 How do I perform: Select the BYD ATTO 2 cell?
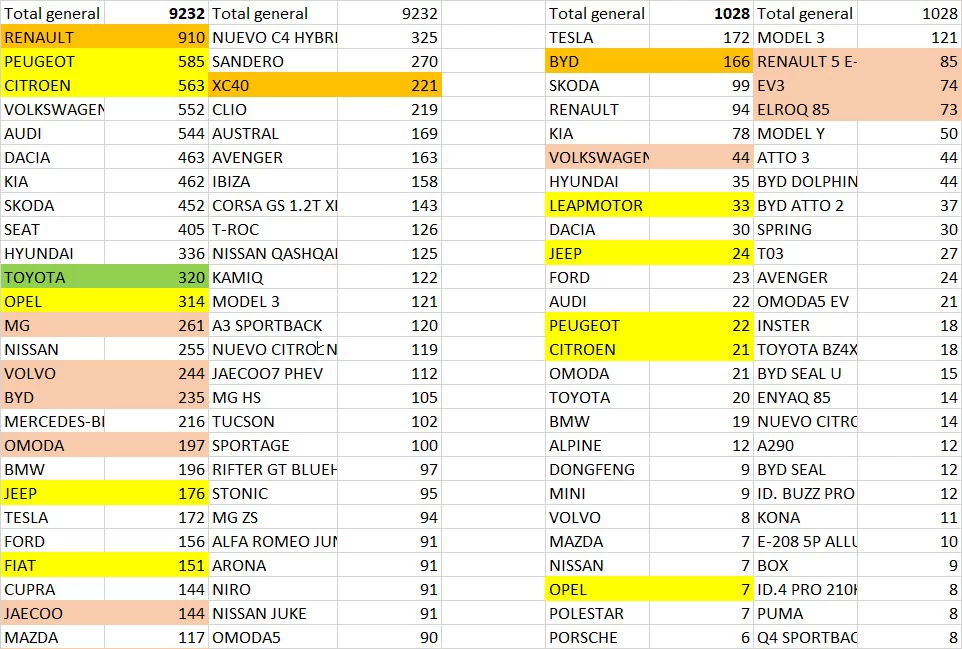[806, 205]
